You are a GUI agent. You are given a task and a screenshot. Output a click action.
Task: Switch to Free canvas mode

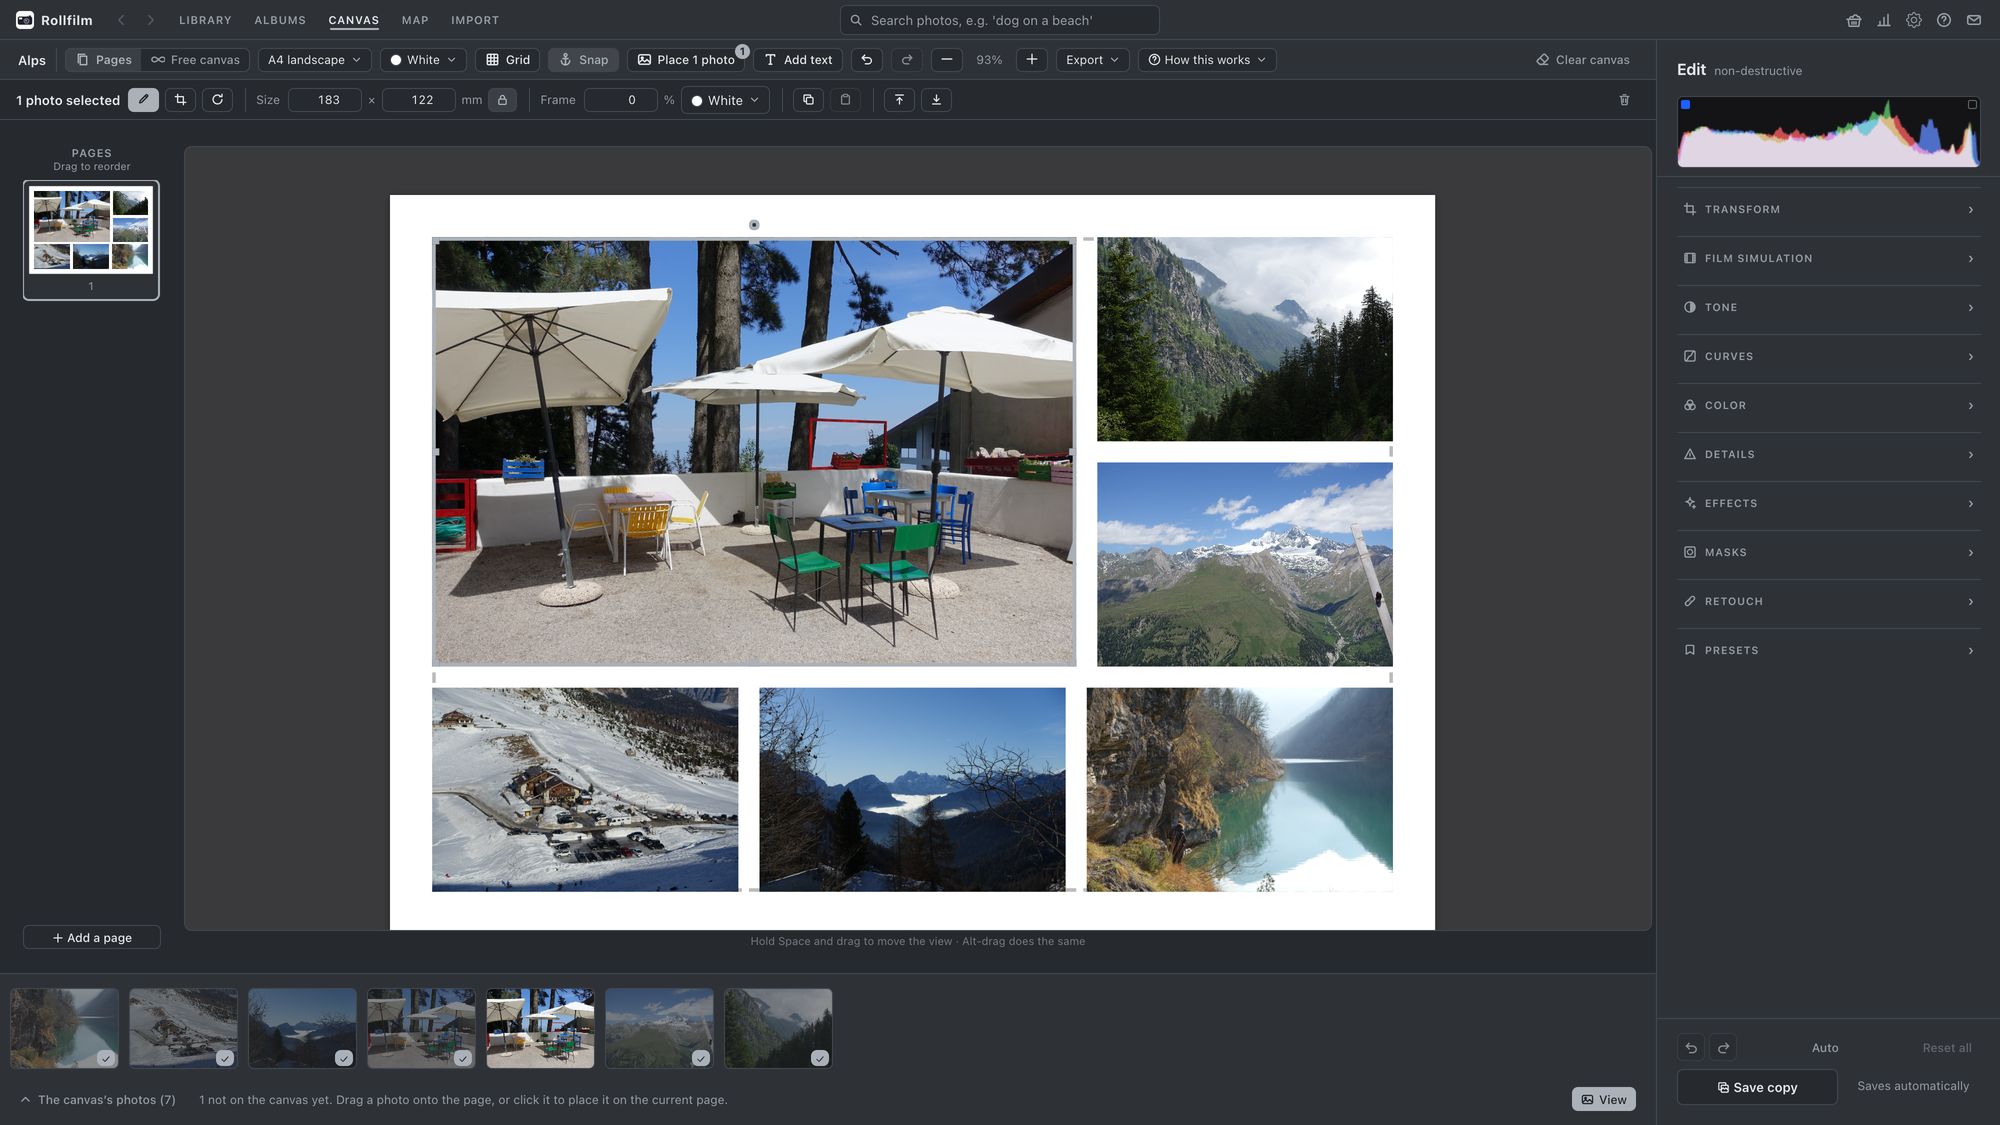[195, 60]
